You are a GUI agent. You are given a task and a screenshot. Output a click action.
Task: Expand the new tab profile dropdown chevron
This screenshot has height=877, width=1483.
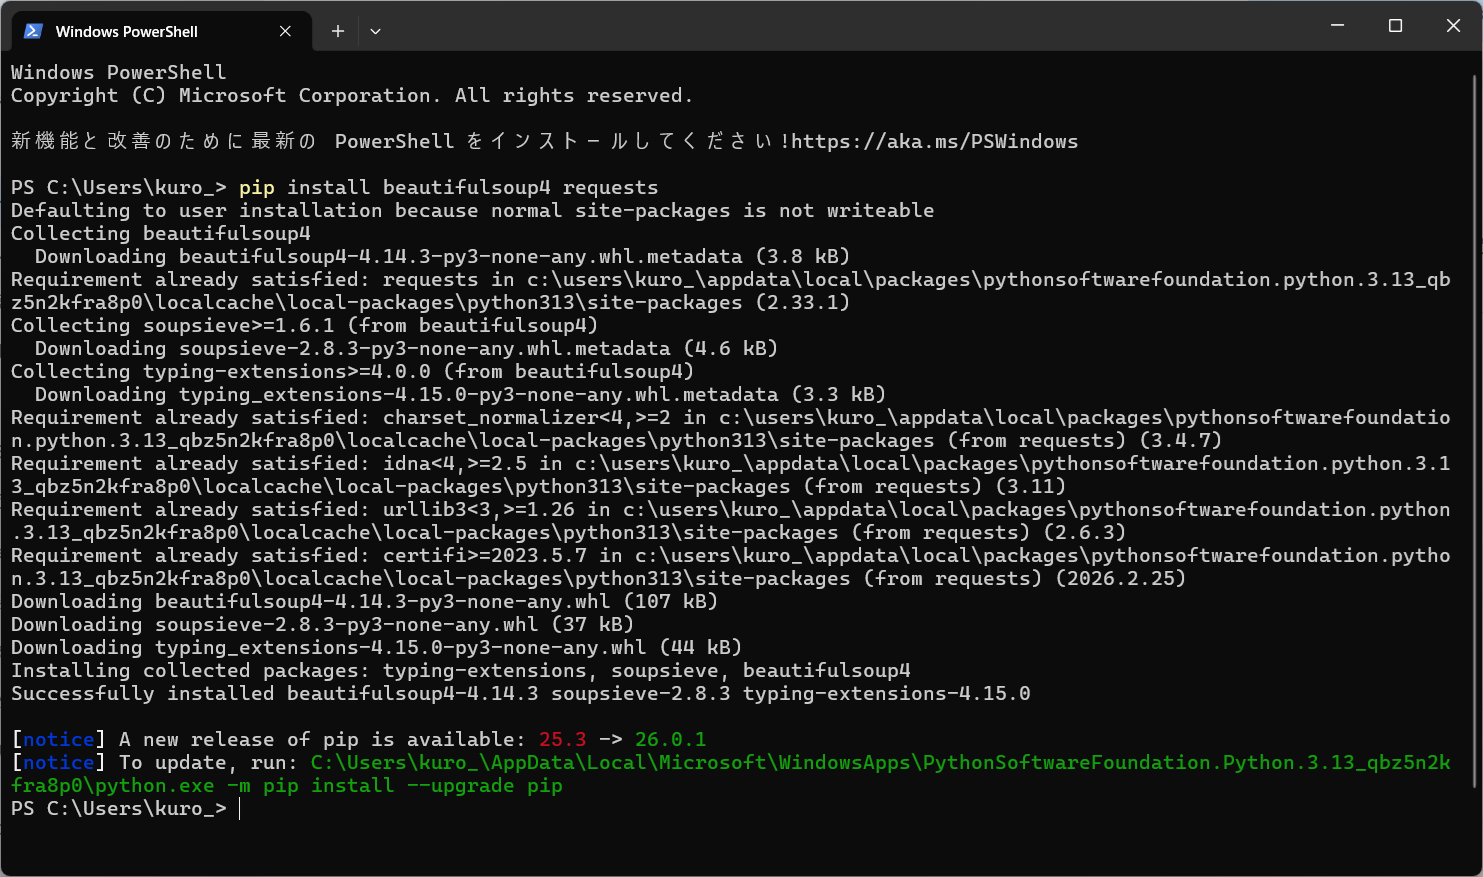[375, 31]
